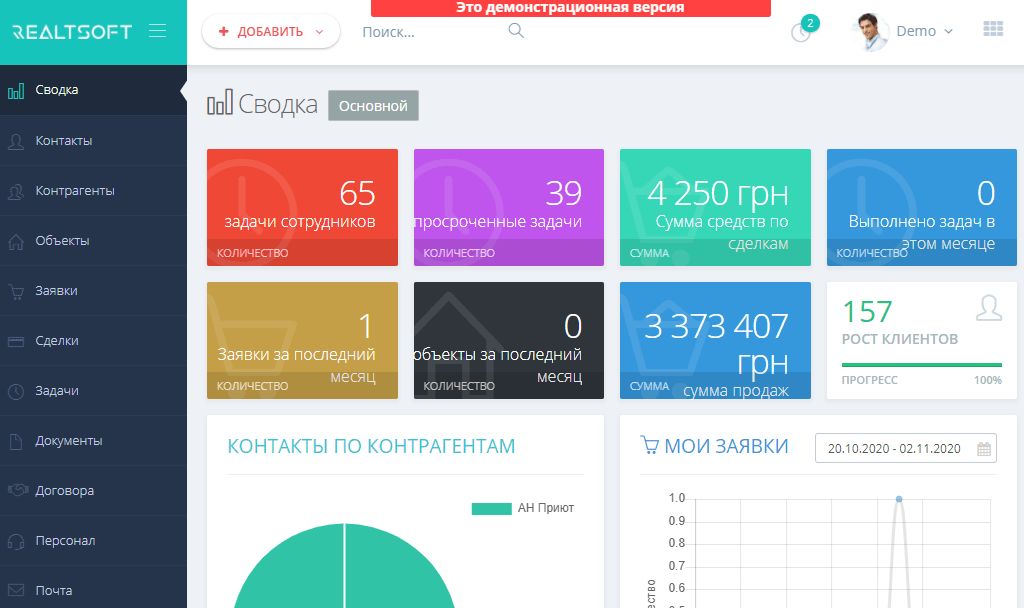Click the Контакты person icon
Viewport: 1024px width, 608px height.
coord(16,141)
